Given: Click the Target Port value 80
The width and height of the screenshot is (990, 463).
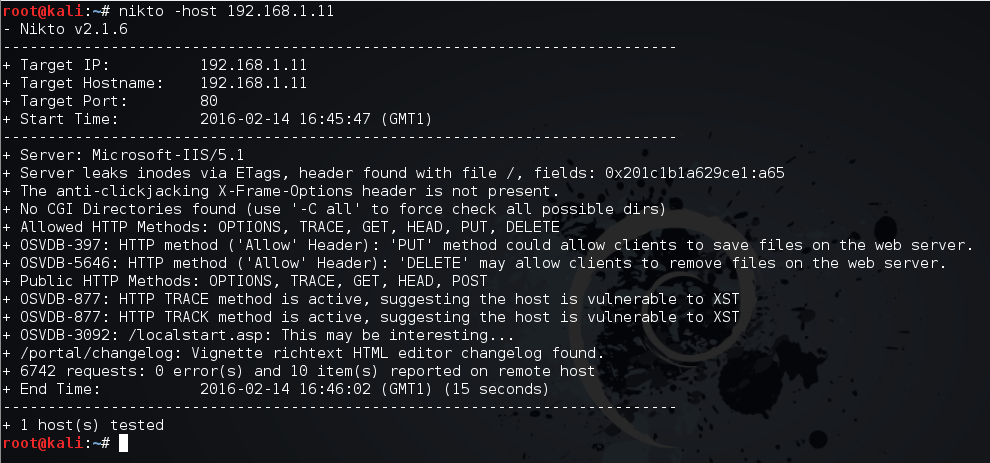Looking at the screenshot, I should coord(209,101).
